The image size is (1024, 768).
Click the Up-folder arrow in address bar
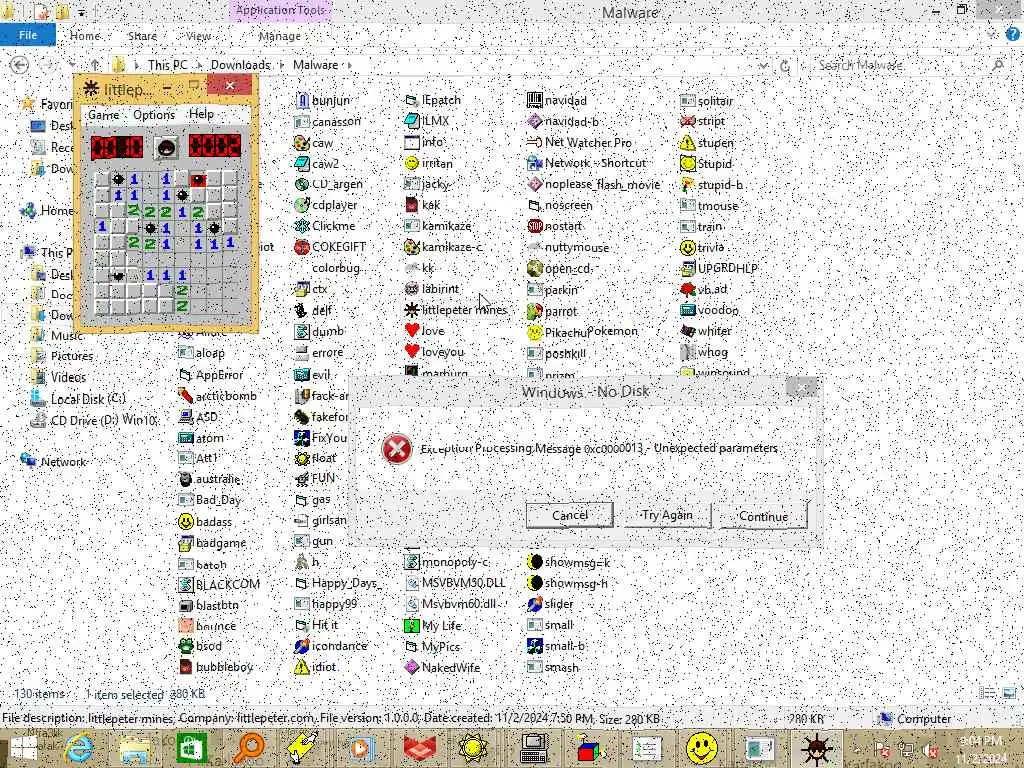point(95,65)
